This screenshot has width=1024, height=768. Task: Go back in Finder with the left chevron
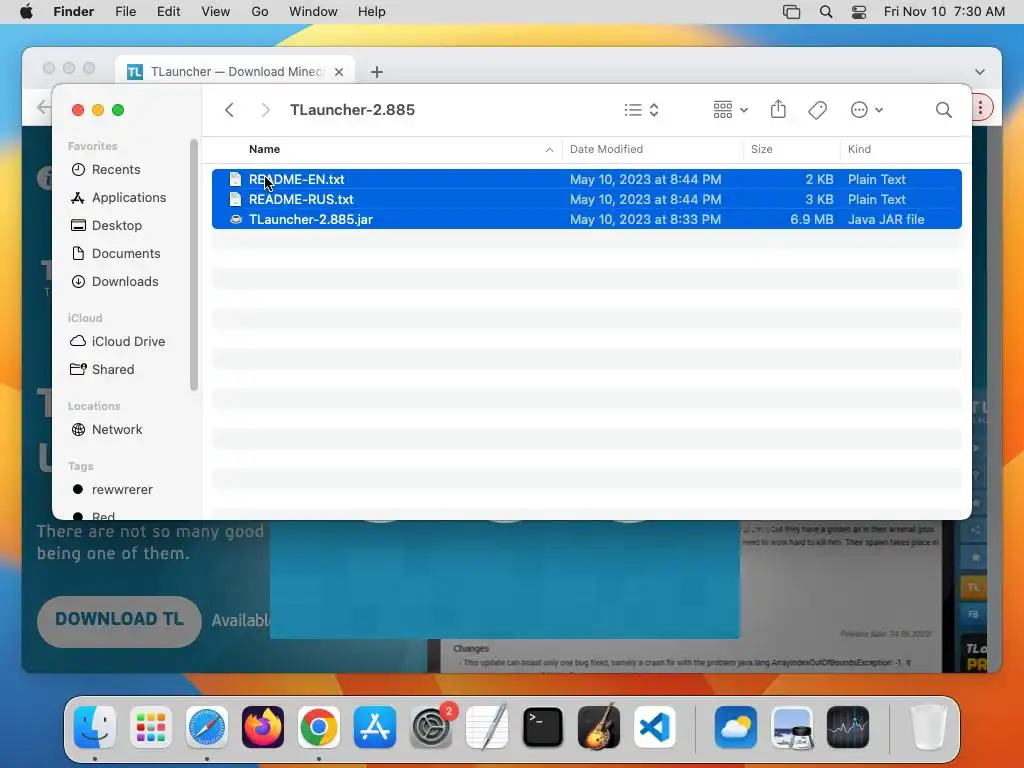[229, 110]
